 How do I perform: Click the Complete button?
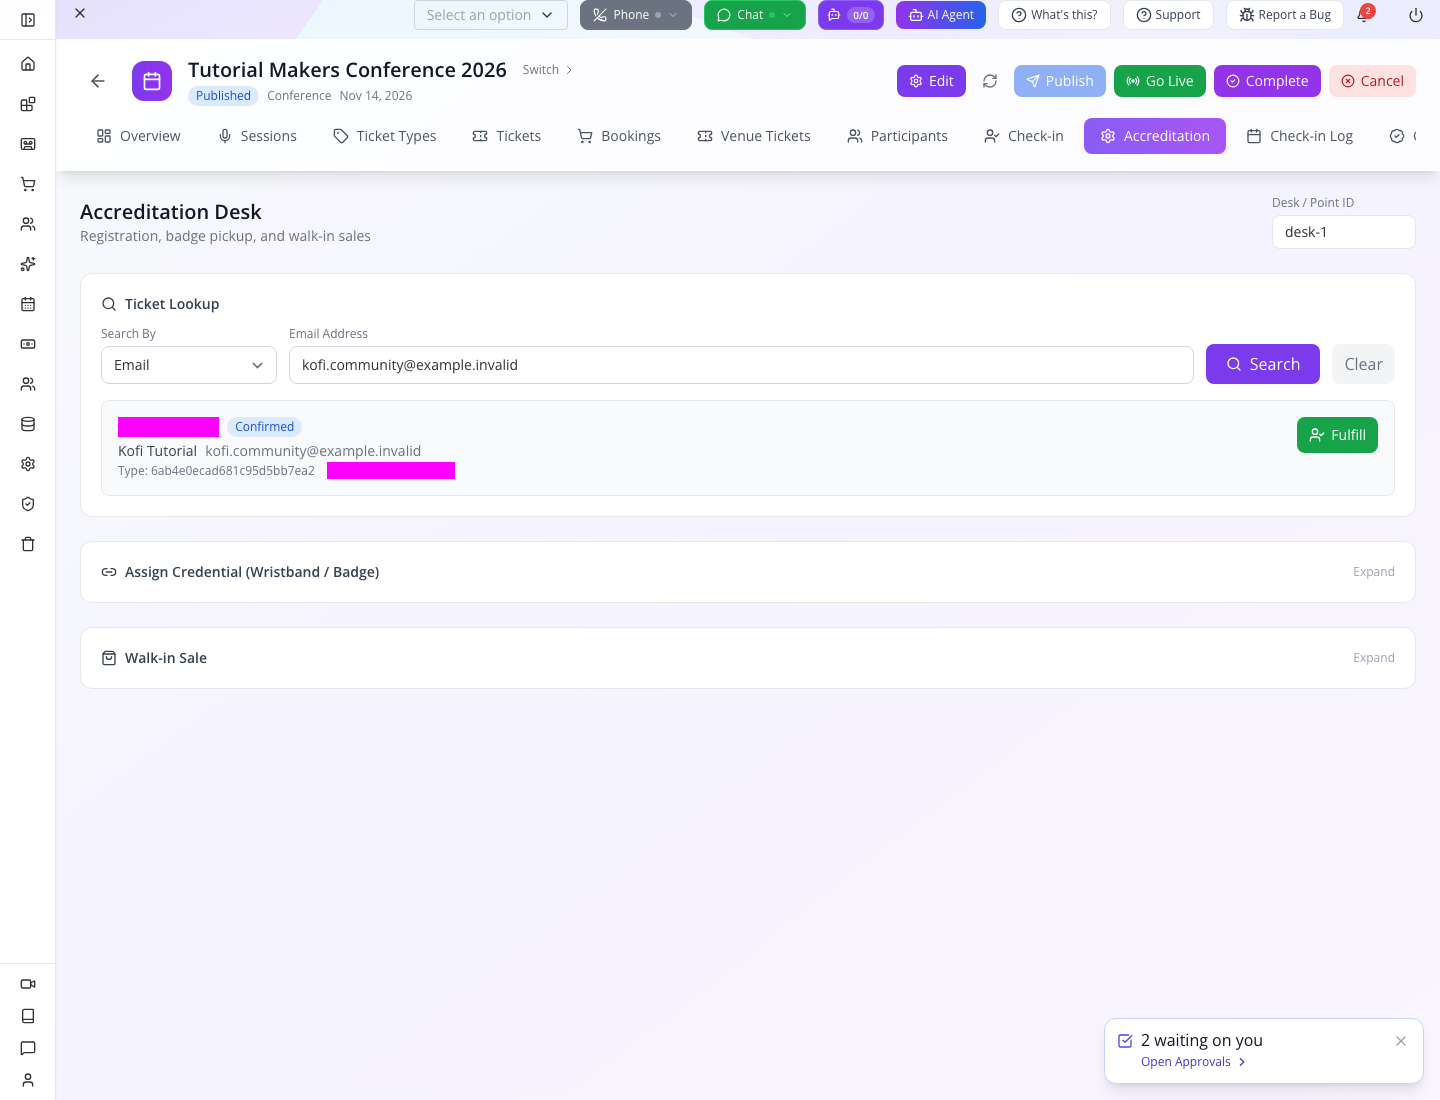[1267, 81]
